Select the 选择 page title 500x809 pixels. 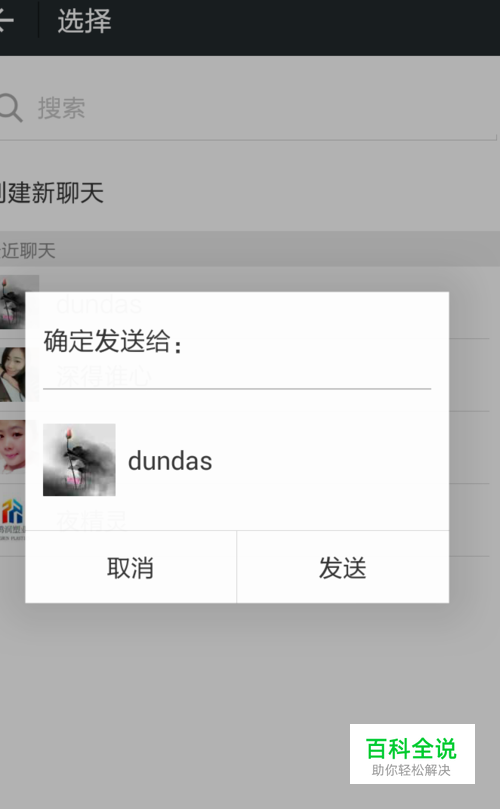tap(85, 21)
